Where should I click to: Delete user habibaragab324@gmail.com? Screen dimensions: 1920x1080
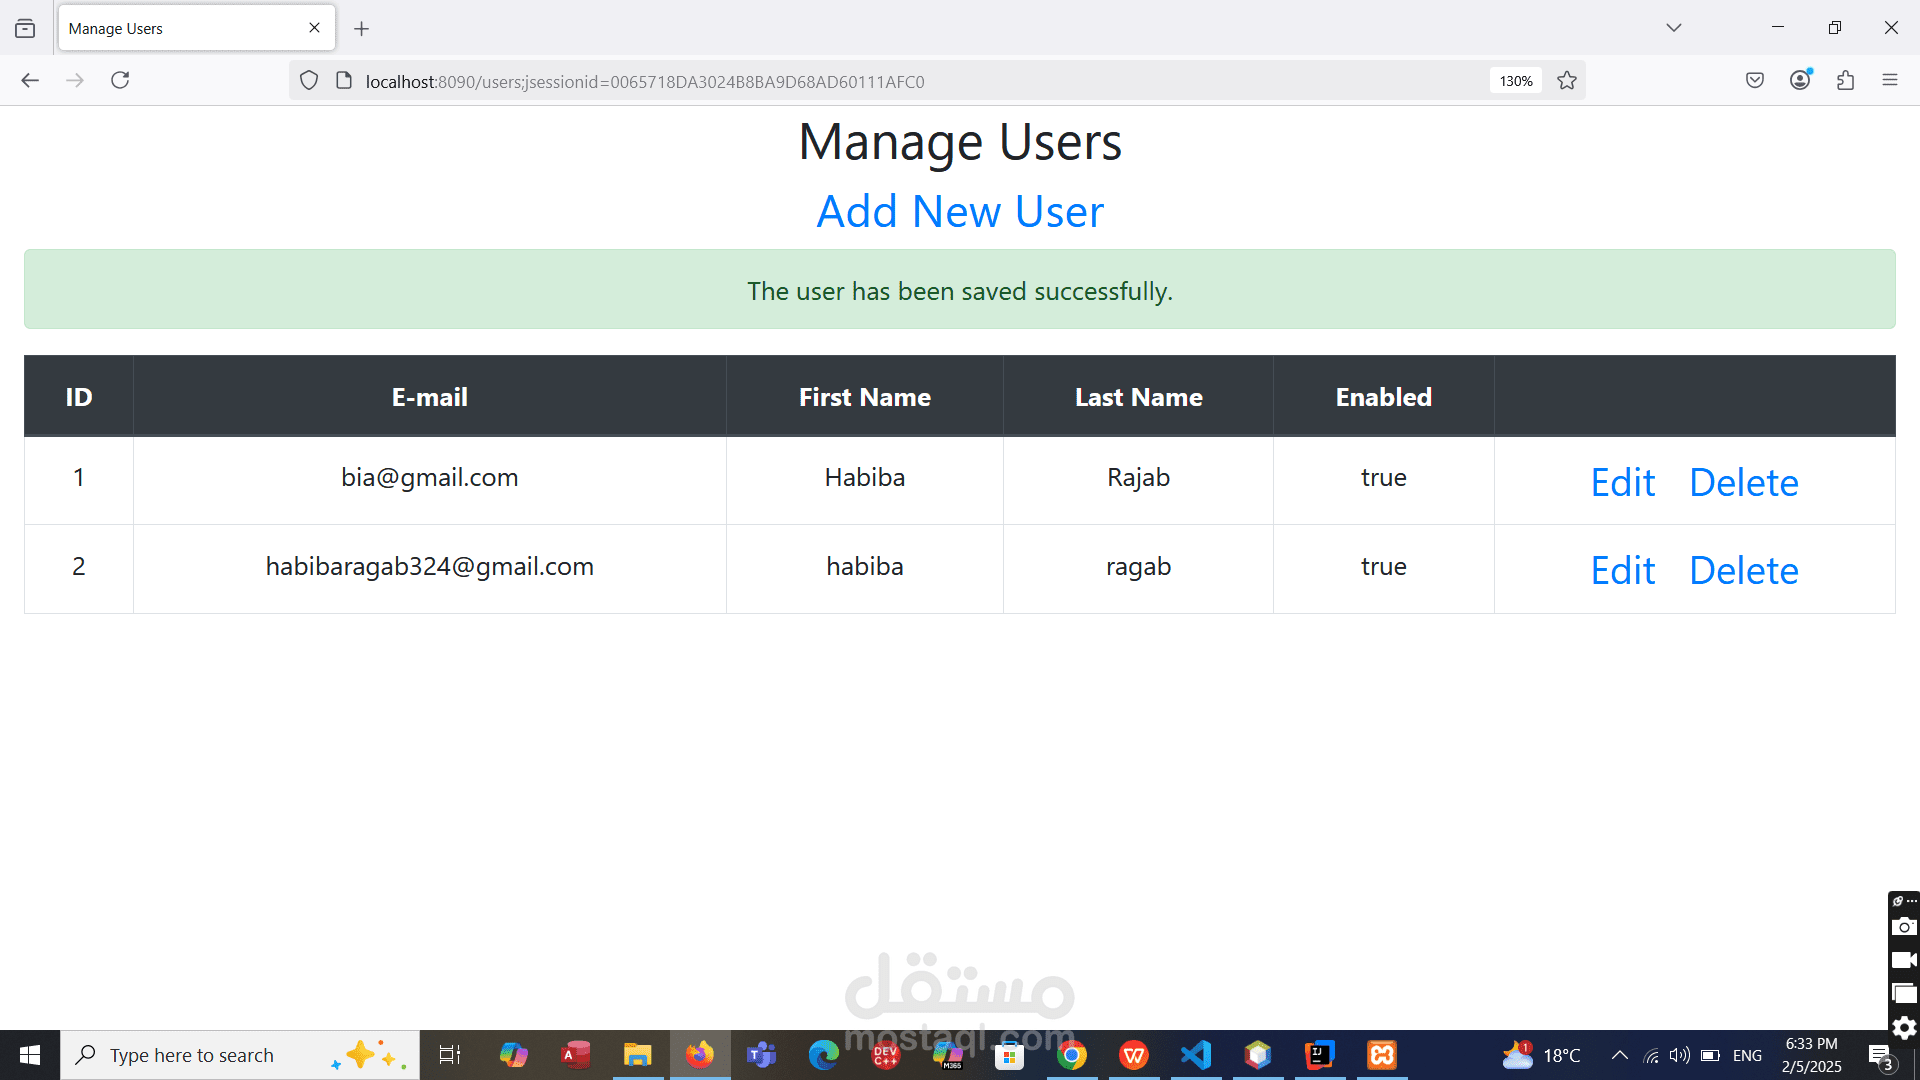tap(1743, 570)
